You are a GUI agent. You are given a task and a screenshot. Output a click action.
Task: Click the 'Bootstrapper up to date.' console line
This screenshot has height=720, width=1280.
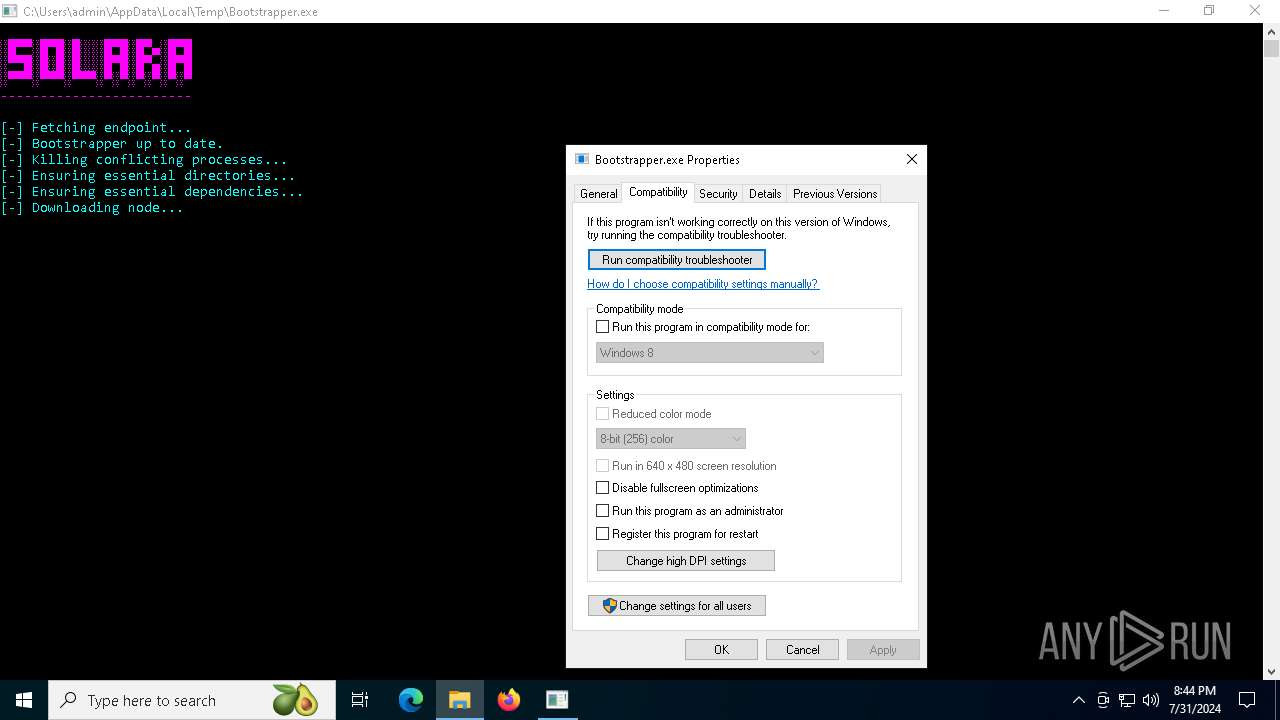pyautogui.click(x=112, y=144)
